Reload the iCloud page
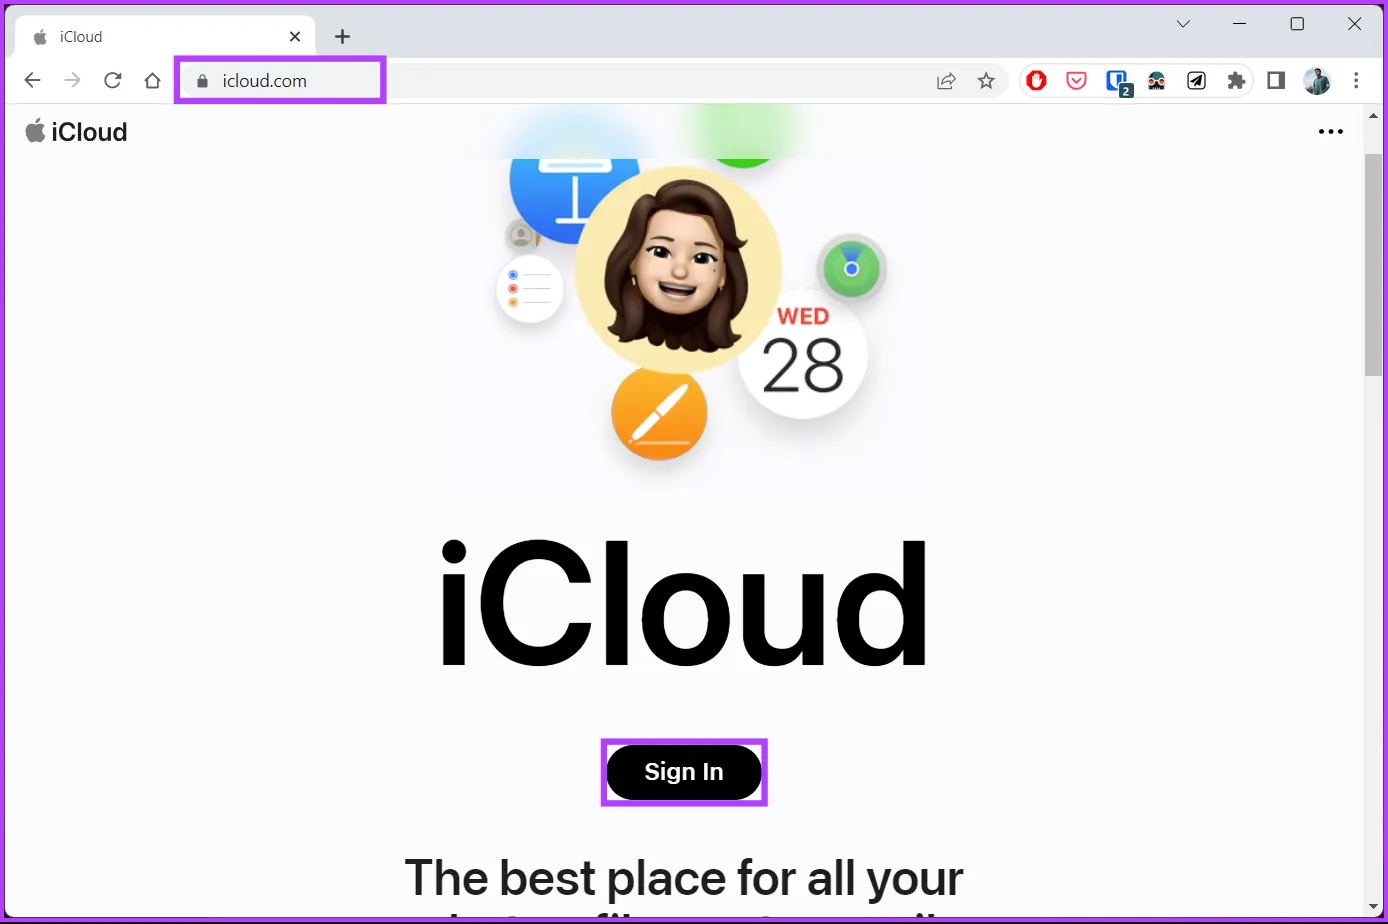Screen dimensions: 1388x924 (x=113, y=81)
